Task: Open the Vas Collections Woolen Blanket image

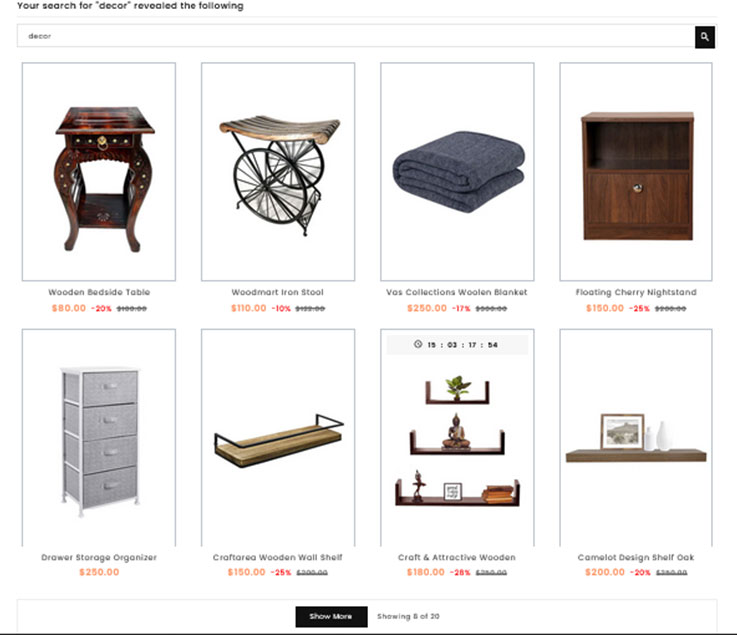Action: click(457, 172)
